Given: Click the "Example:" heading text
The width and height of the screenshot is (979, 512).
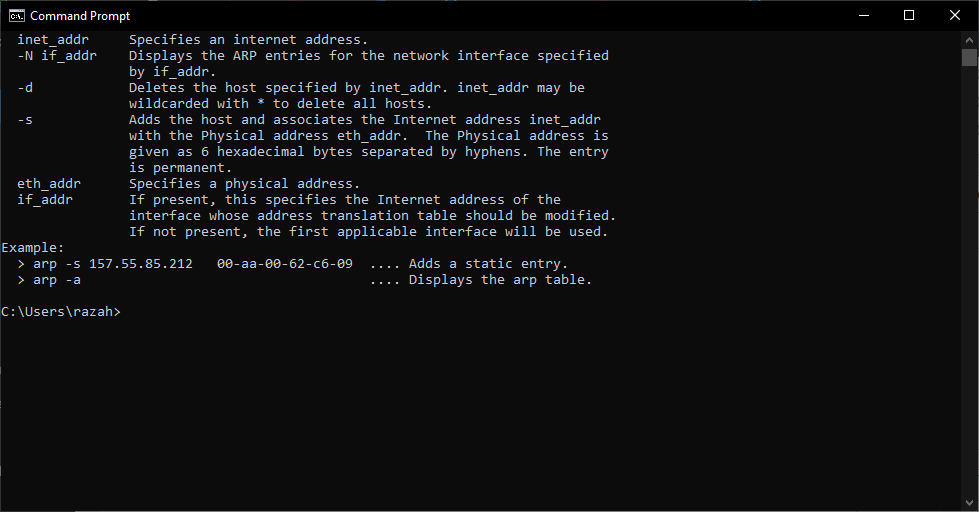Looking at the screenshot, I should pyautogui.click(x=33, y=248).
